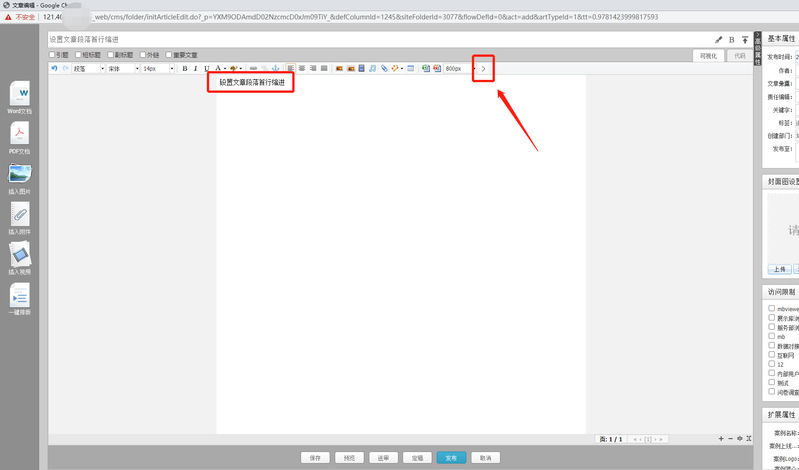Click the 保存 save button
Screen dimensions: 799x470
pos(315,457)
